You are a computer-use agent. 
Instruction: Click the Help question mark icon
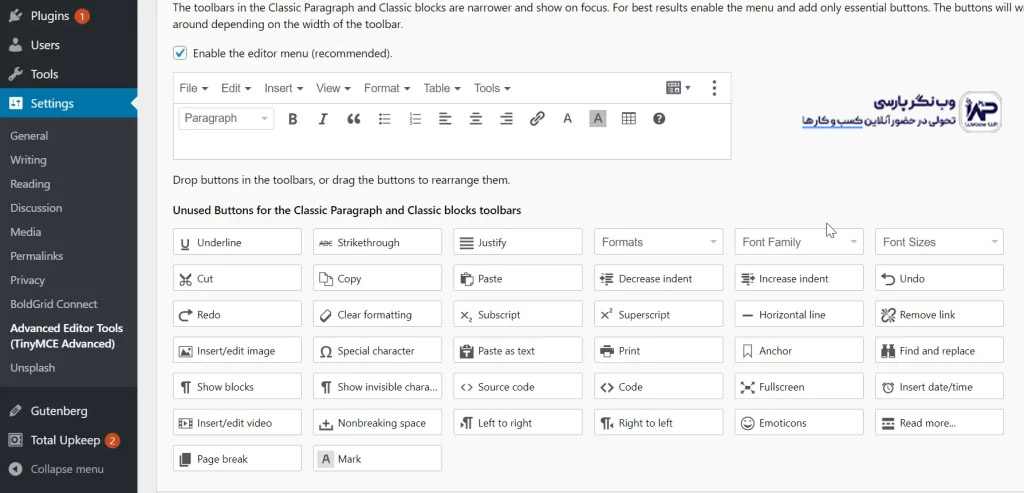[x=659, y=119]
